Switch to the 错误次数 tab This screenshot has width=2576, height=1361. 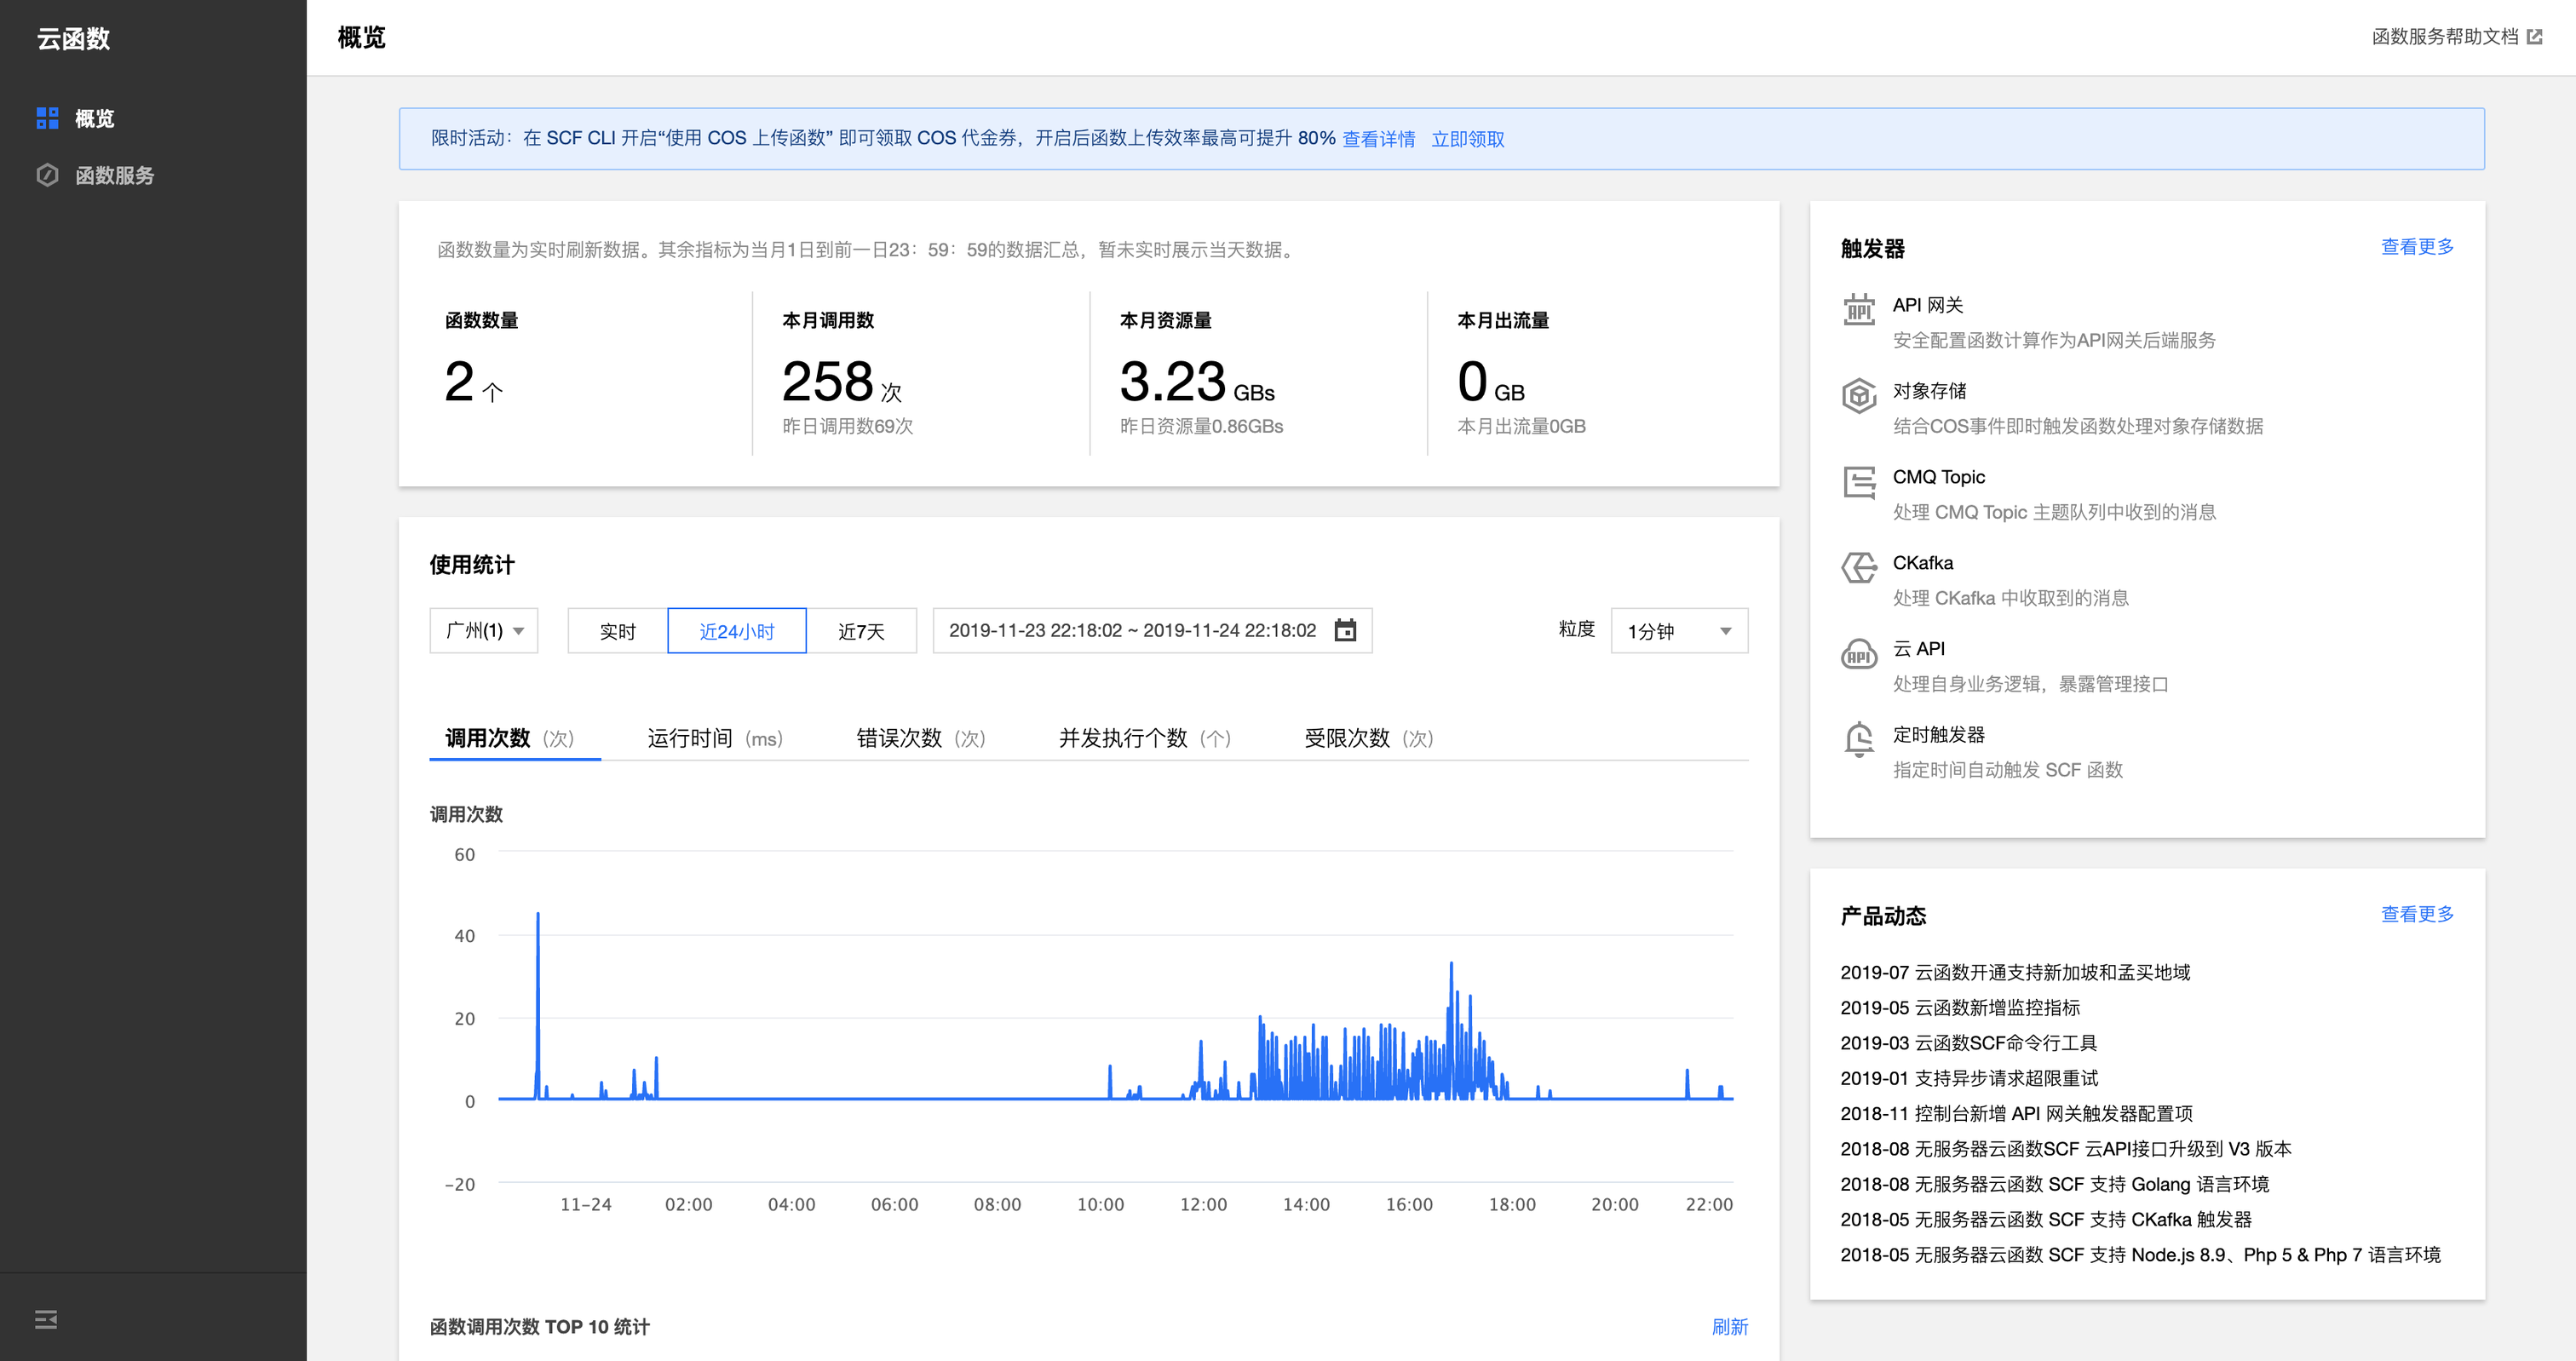pos(921,738)
